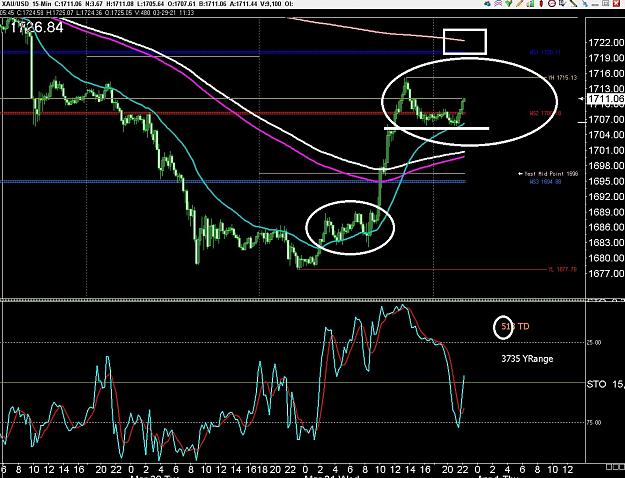Click the highlighted 1711.06 current price tag
This screenshot has width=625, height=478.
tap(606, 98)
